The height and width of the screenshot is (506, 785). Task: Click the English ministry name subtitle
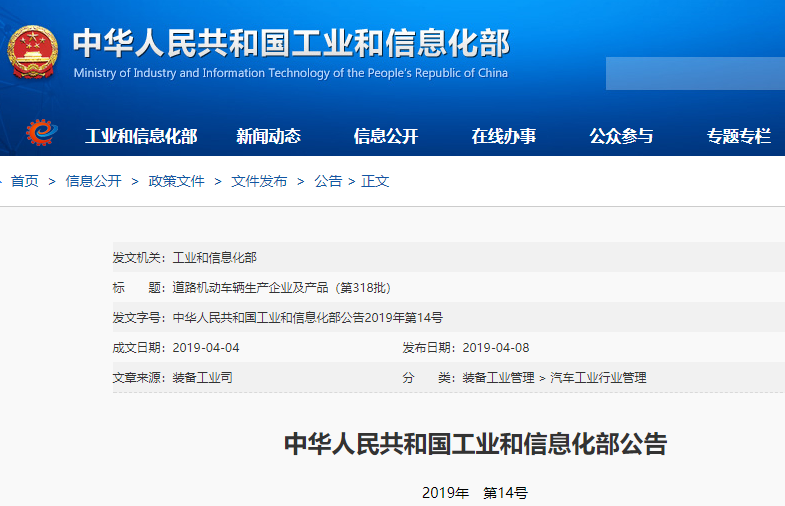pos(290,73)
